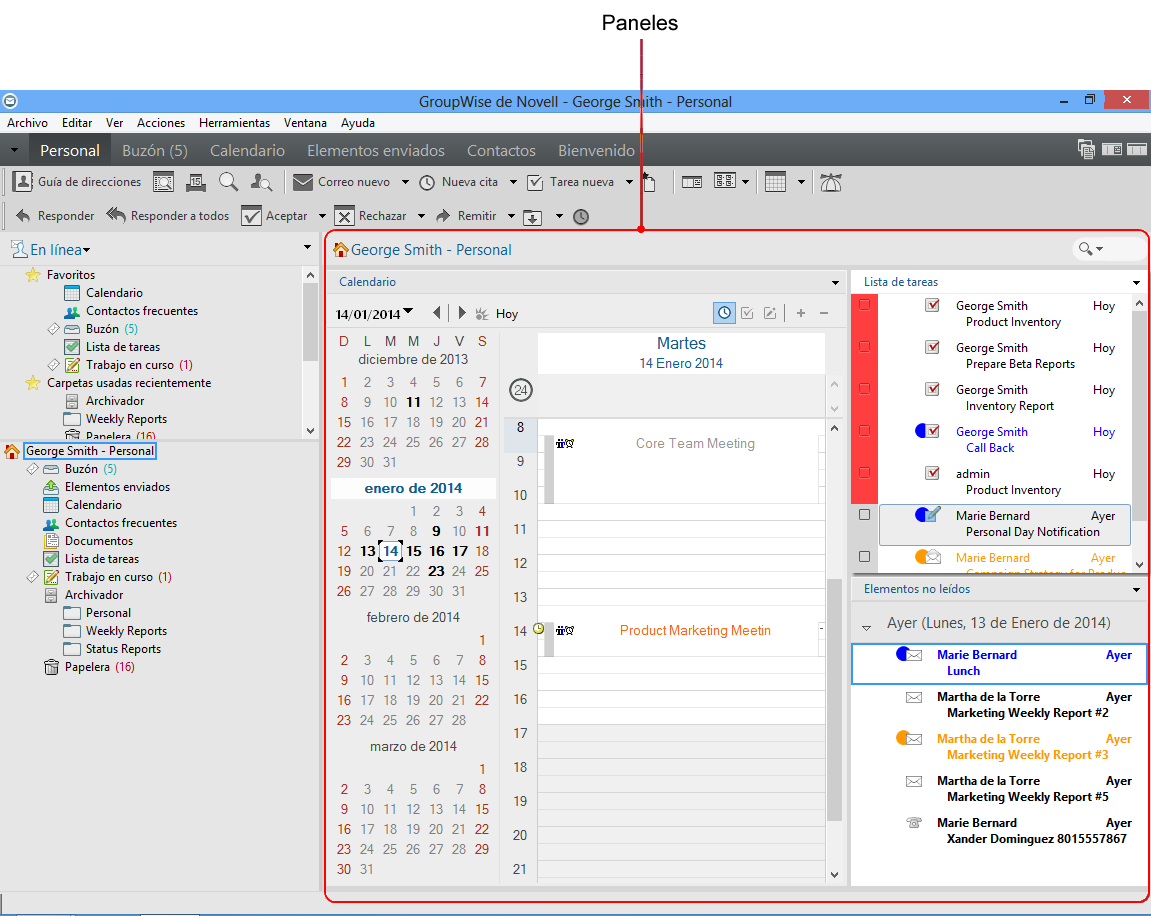Click the Lista de tareas scrollbar
Viewport: 1151px width, 916px height.
[1139, 415]
